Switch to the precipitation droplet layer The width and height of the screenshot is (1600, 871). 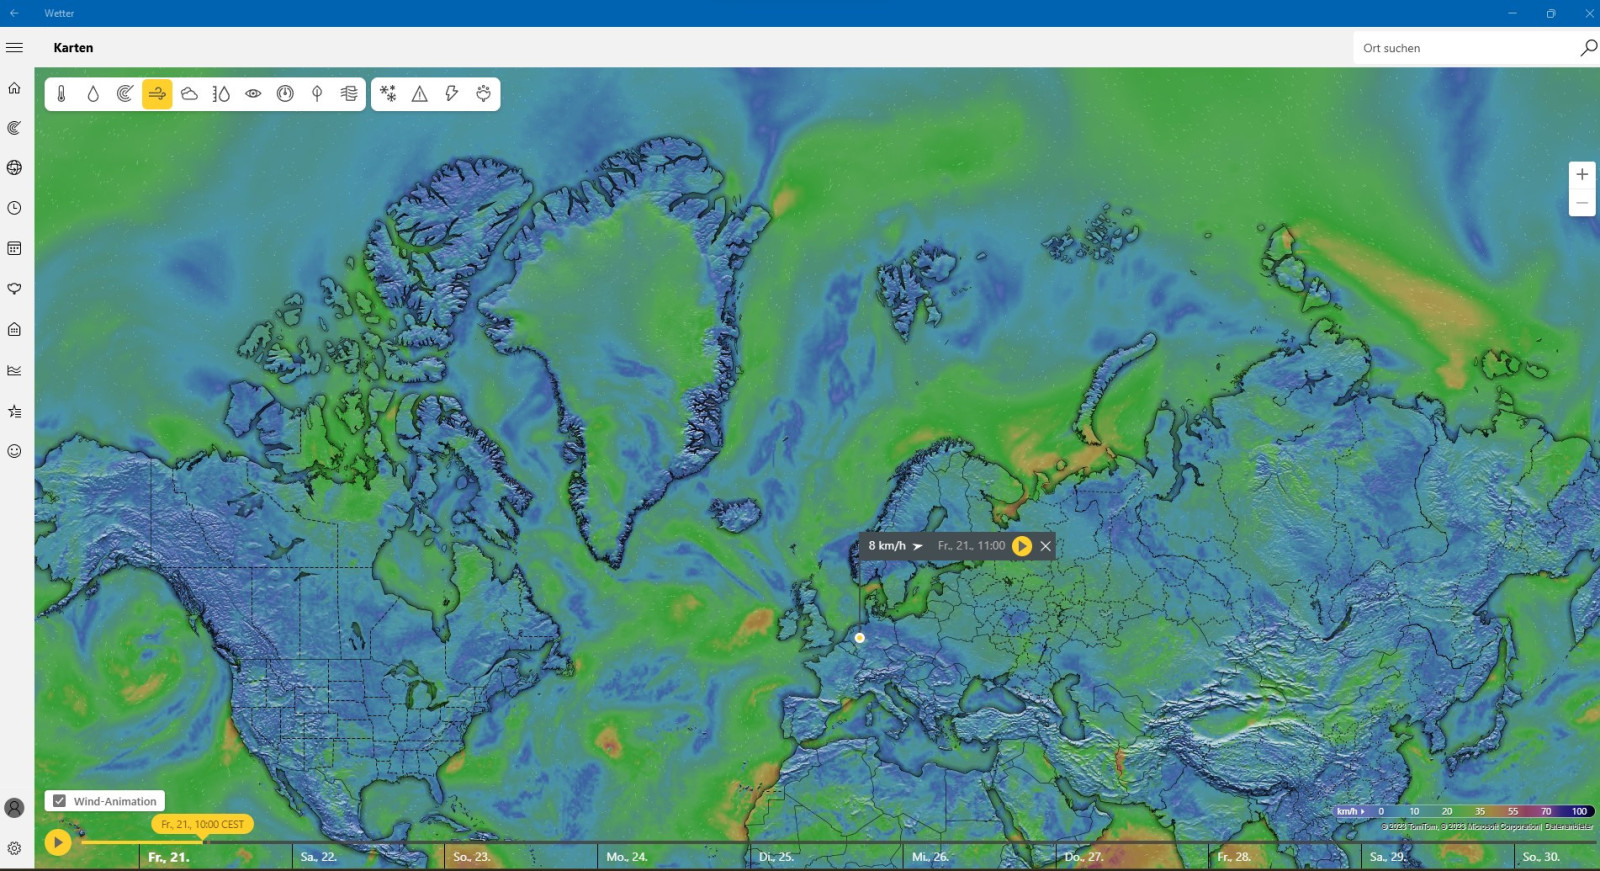point(93,94)
